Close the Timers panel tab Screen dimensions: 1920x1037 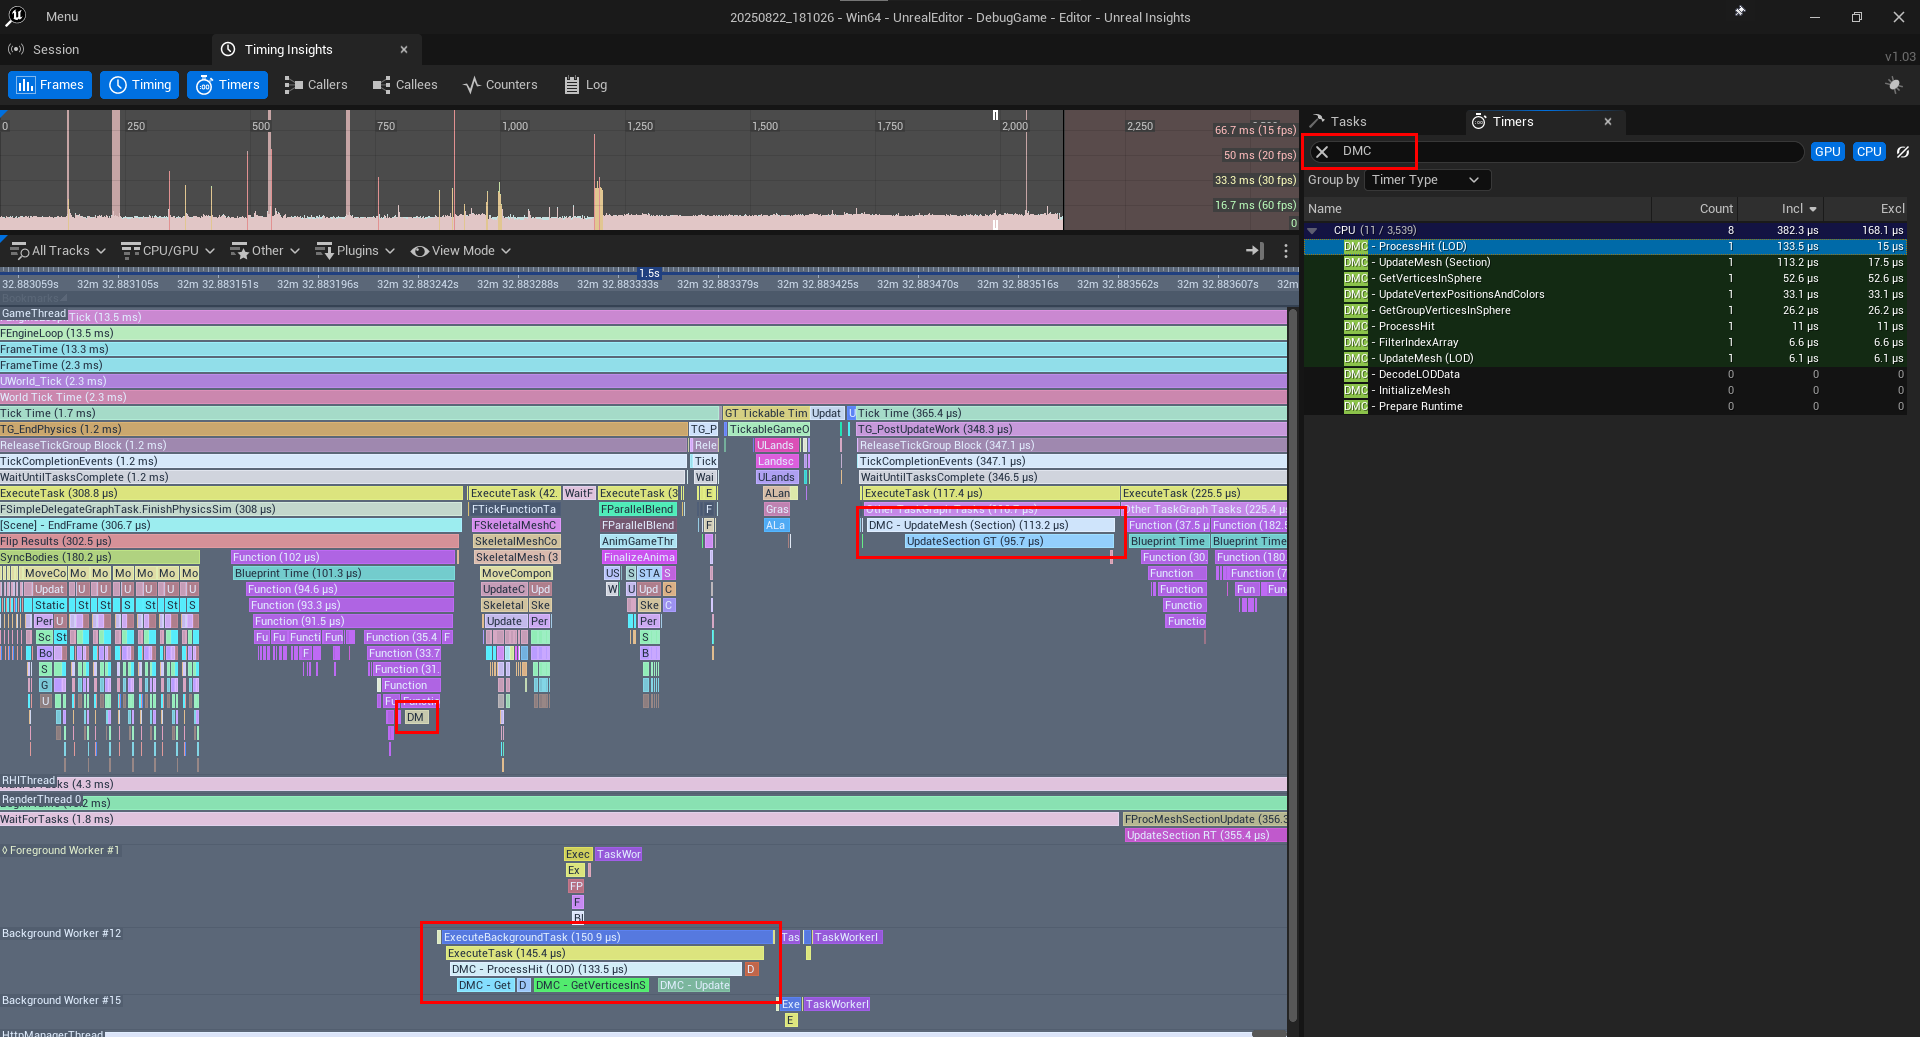[1608, 122]
